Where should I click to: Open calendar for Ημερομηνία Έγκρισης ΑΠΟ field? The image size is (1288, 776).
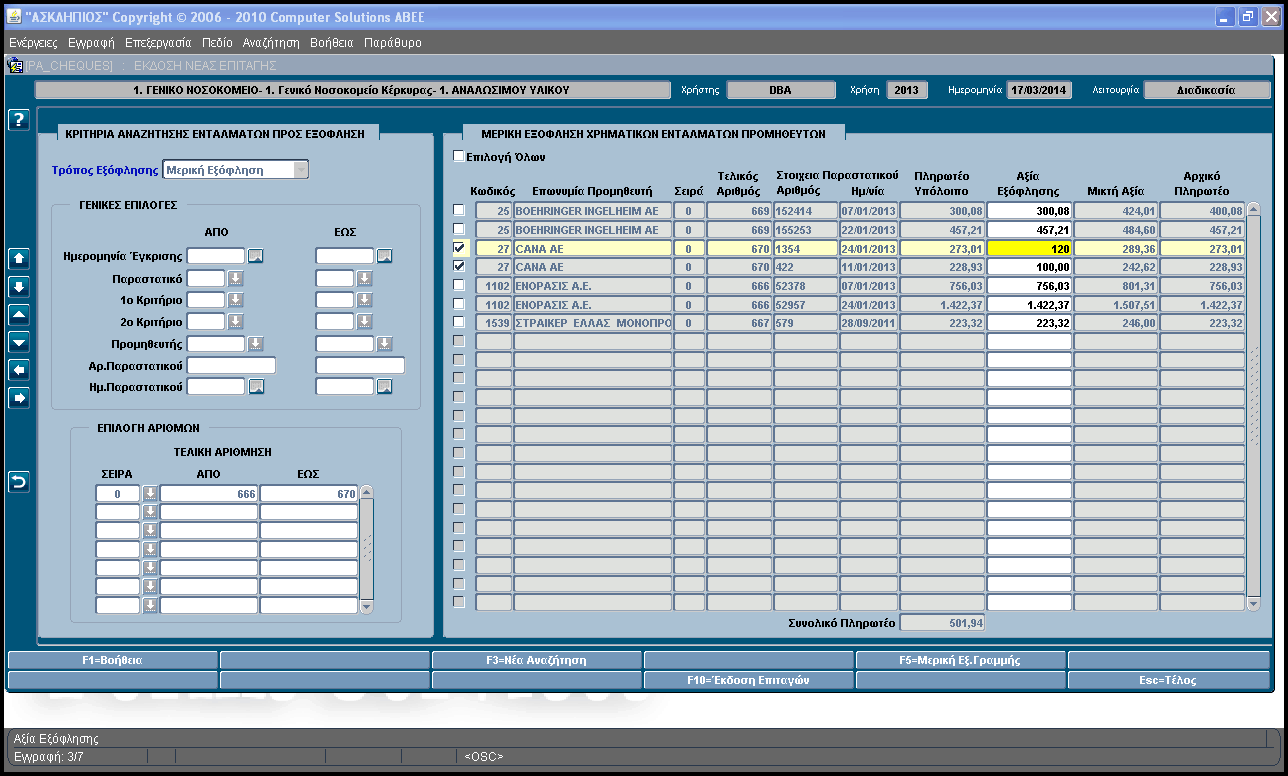256,256
